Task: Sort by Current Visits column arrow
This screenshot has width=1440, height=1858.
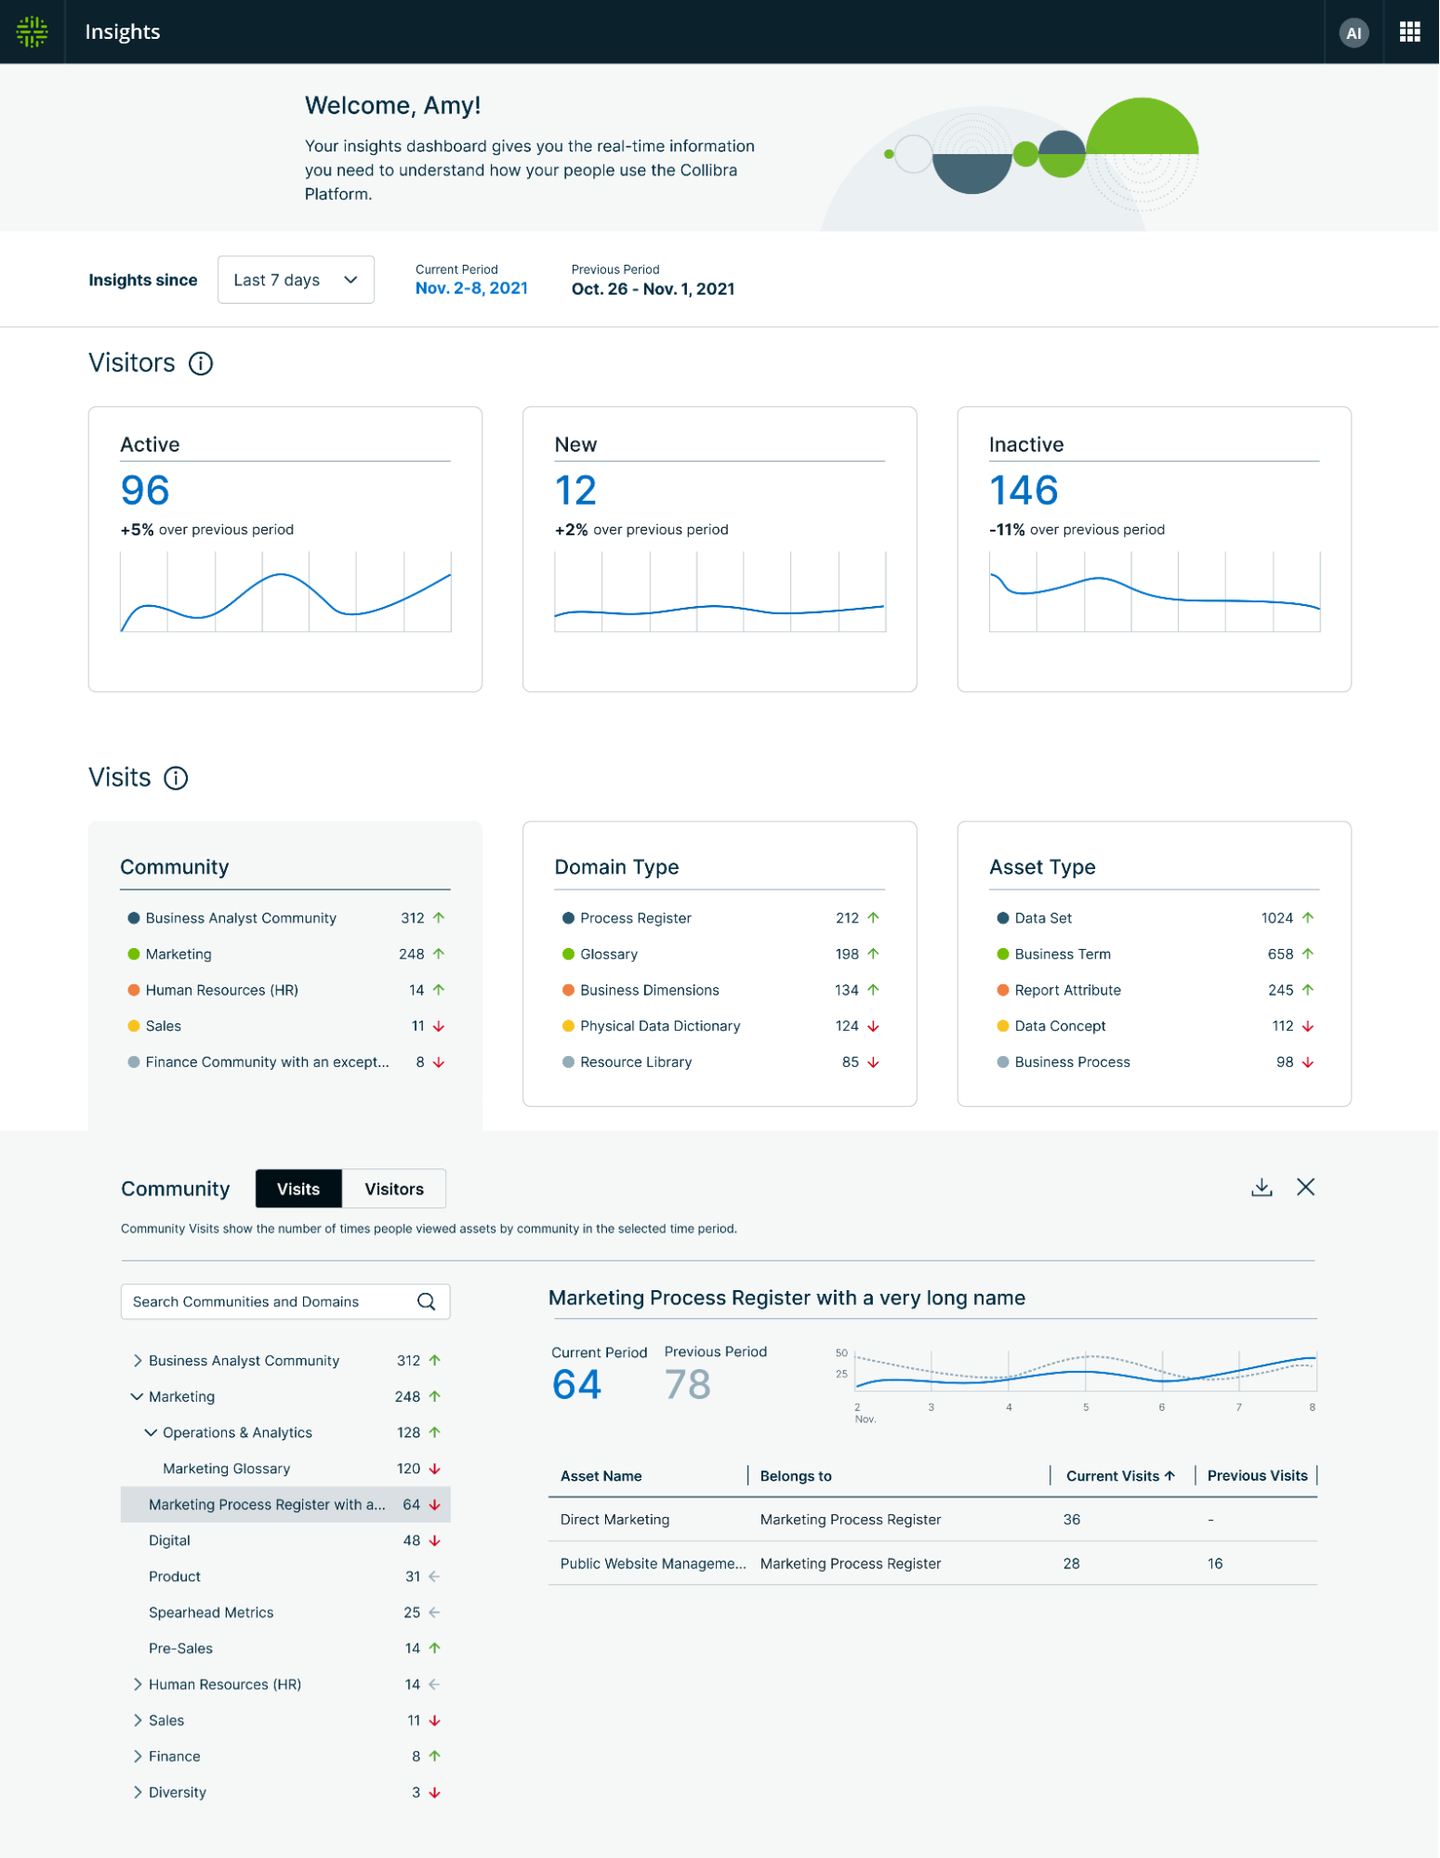Action: click(1169, 1476)
